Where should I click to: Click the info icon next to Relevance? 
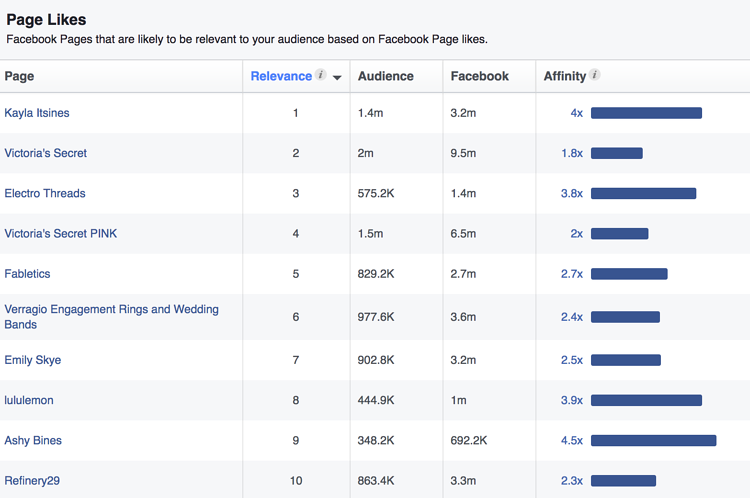pos(321,75)
